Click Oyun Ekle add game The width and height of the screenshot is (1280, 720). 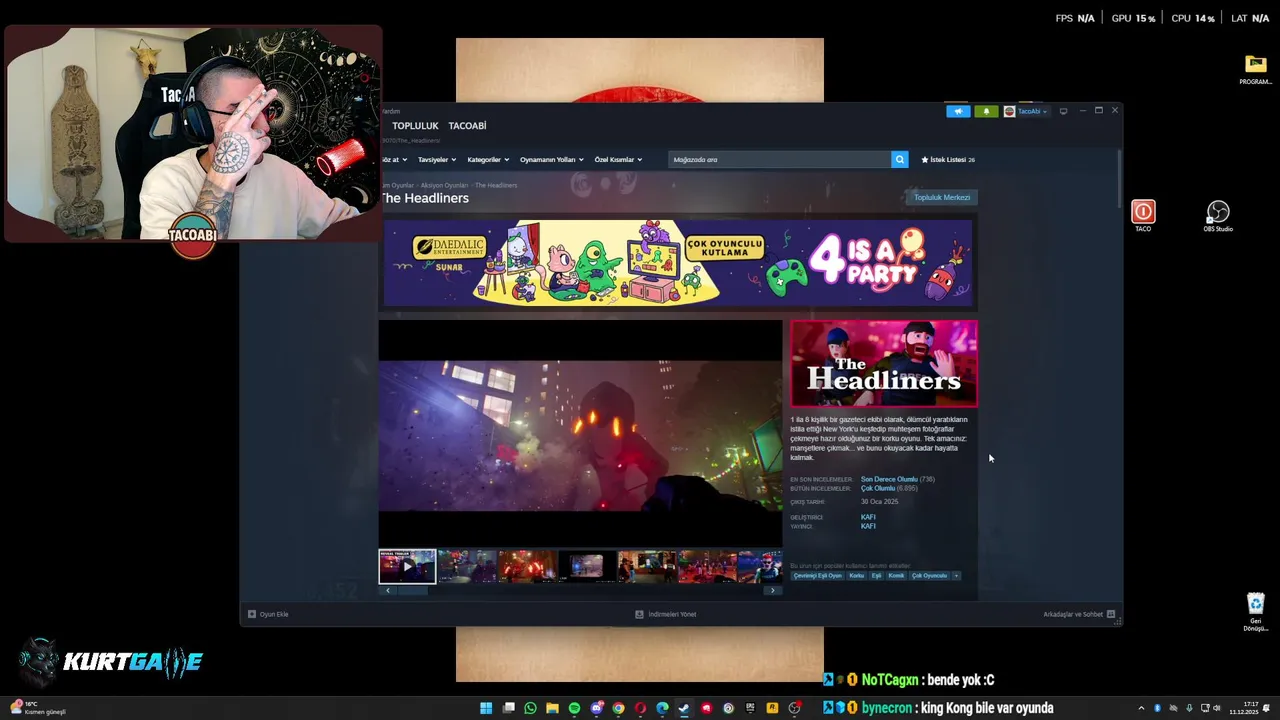click(x=268, y=614)
